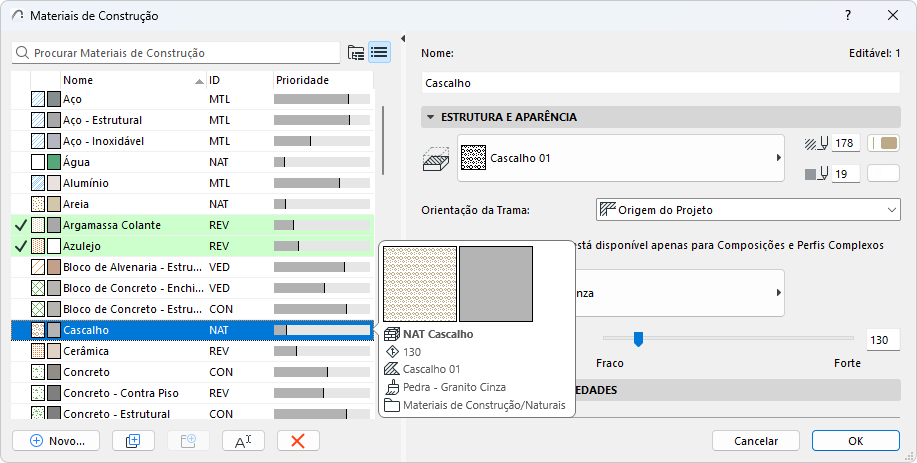The height and width of the screenshot is (463, 917).
Task: Toggle checkmark on Argamassa Colante row
Action: [20, 225]
